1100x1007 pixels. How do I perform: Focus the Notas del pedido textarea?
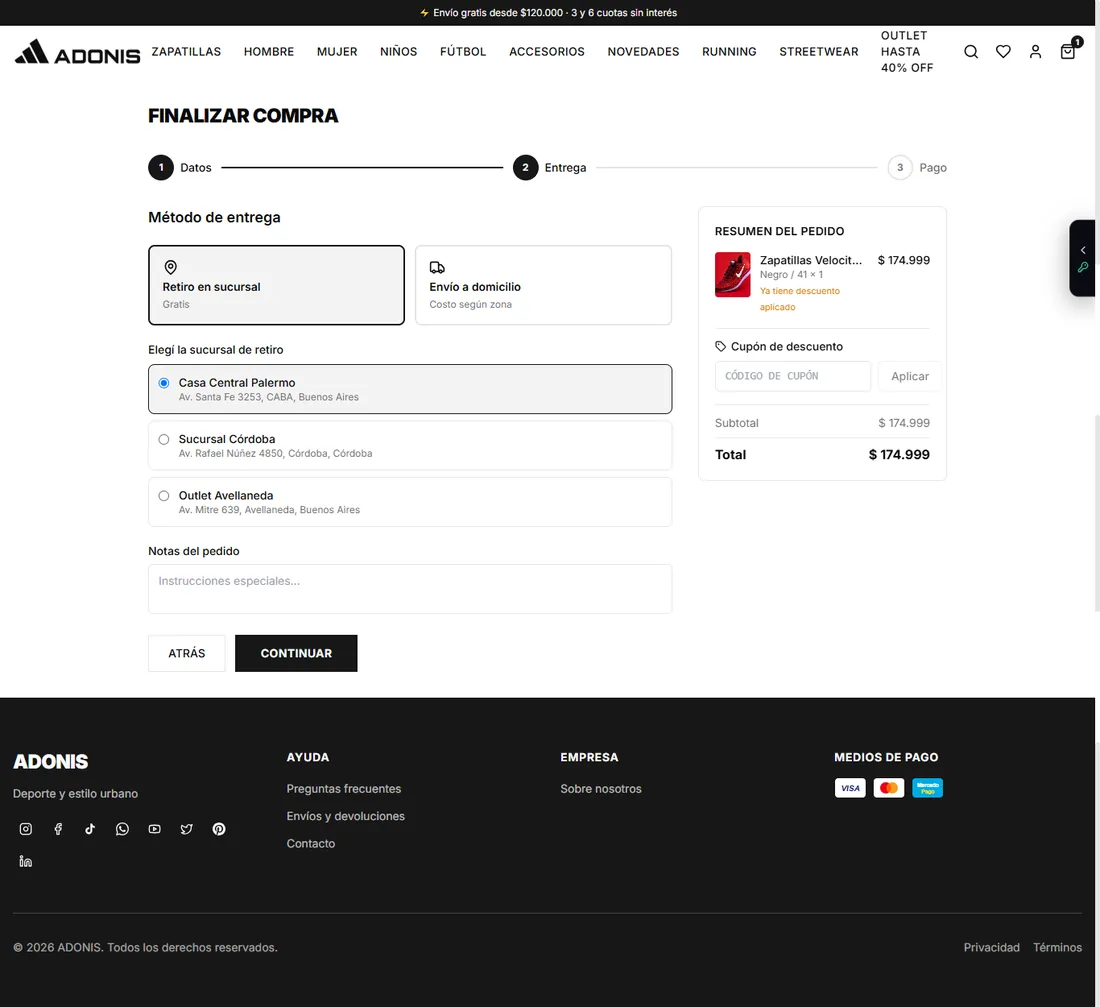[x=410, y=589]
